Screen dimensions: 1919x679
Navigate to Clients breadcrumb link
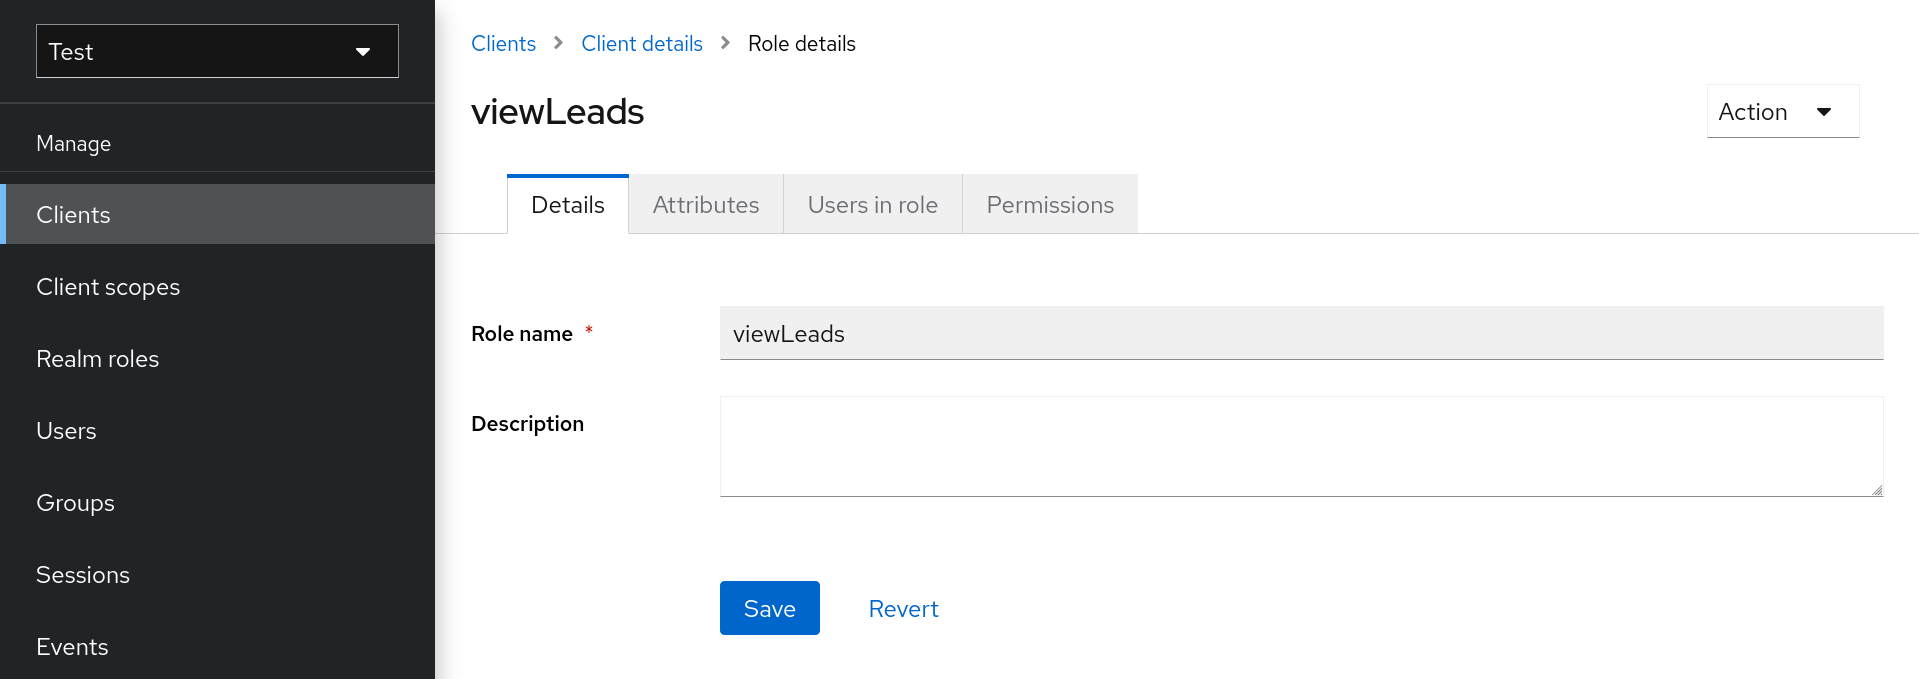coord(503,44)
